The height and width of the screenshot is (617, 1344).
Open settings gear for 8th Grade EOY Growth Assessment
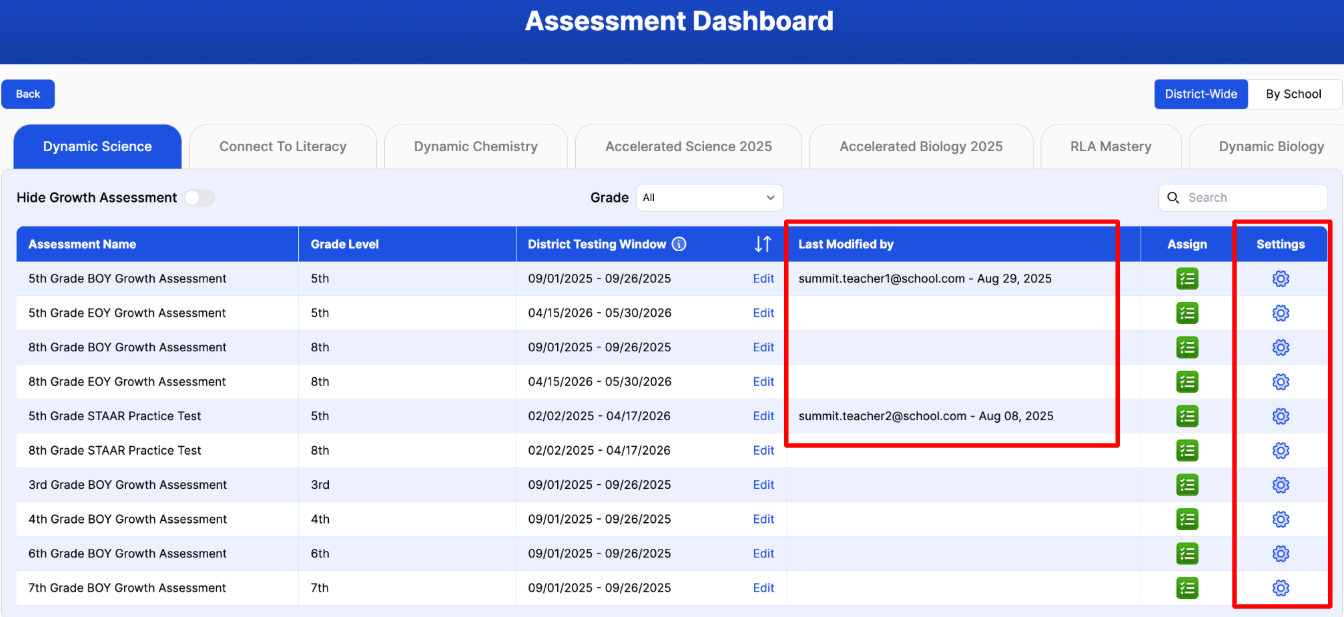1280,382
